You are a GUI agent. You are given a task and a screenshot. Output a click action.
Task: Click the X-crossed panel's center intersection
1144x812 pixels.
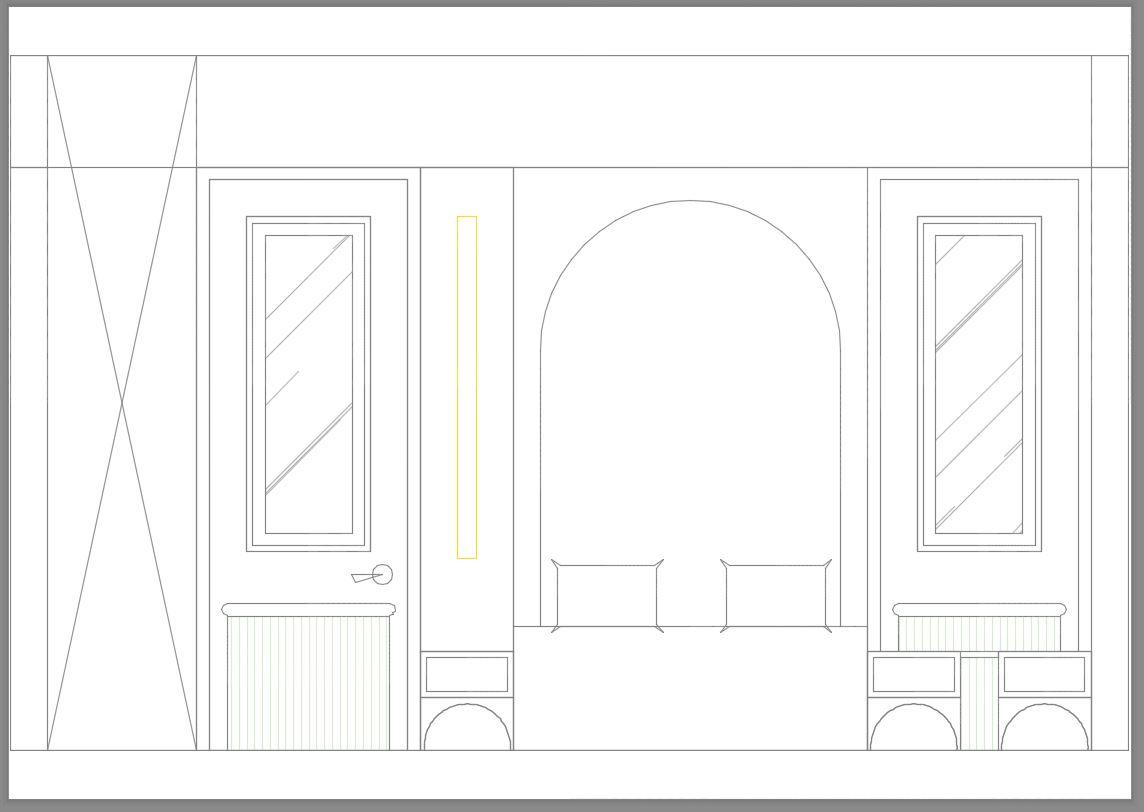pyautogui.click(x=122, y=403)
